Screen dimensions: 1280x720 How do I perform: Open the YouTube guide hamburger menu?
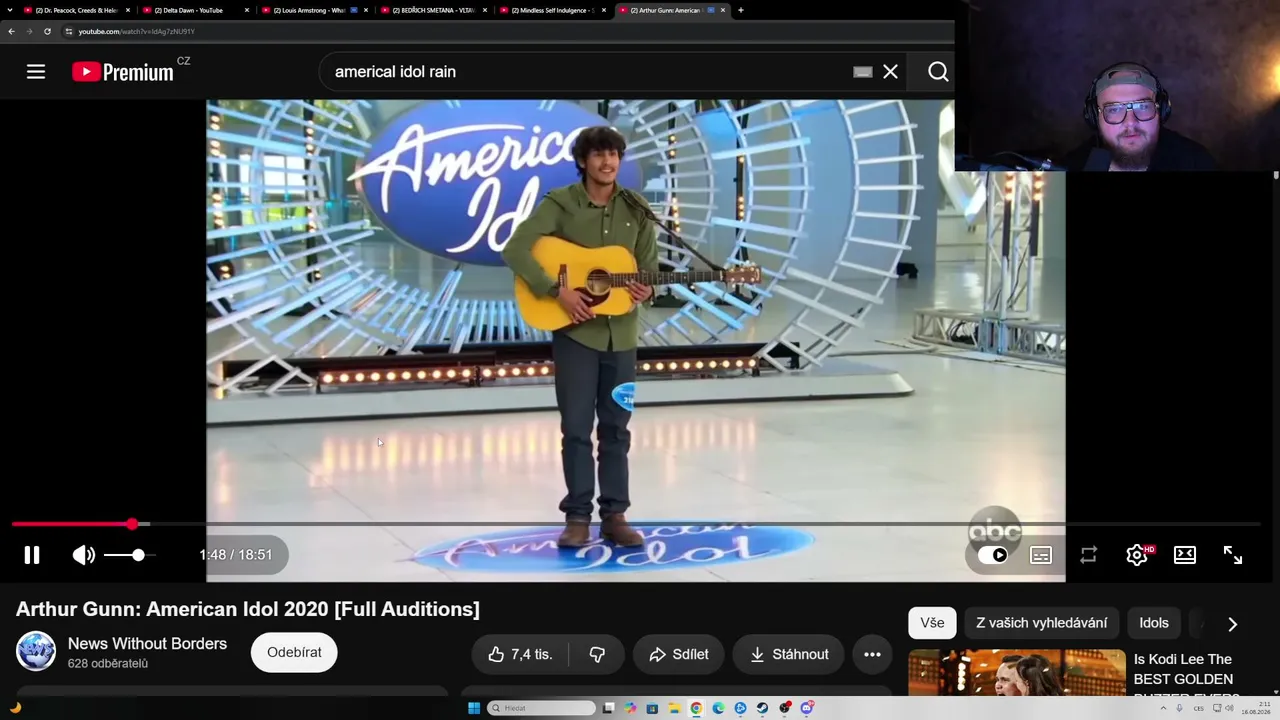point(36,72)
